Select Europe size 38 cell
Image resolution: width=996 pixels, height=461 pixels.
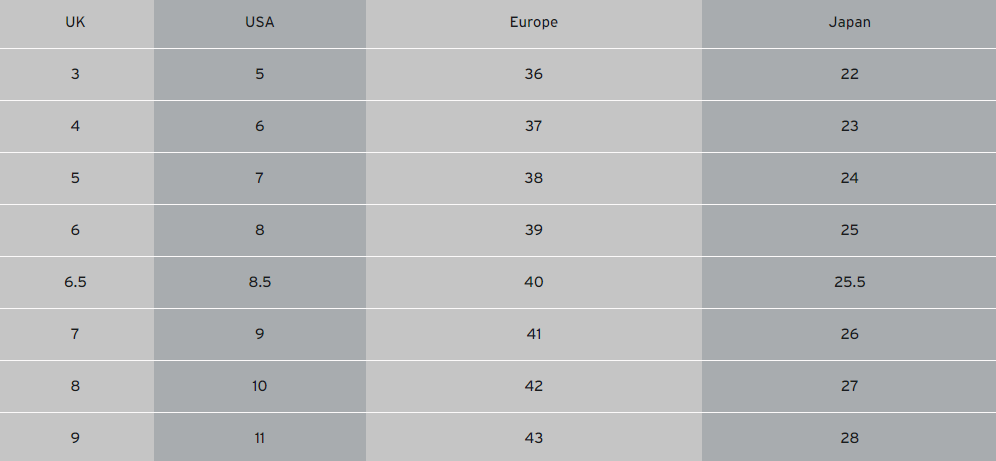coord(533,178)
